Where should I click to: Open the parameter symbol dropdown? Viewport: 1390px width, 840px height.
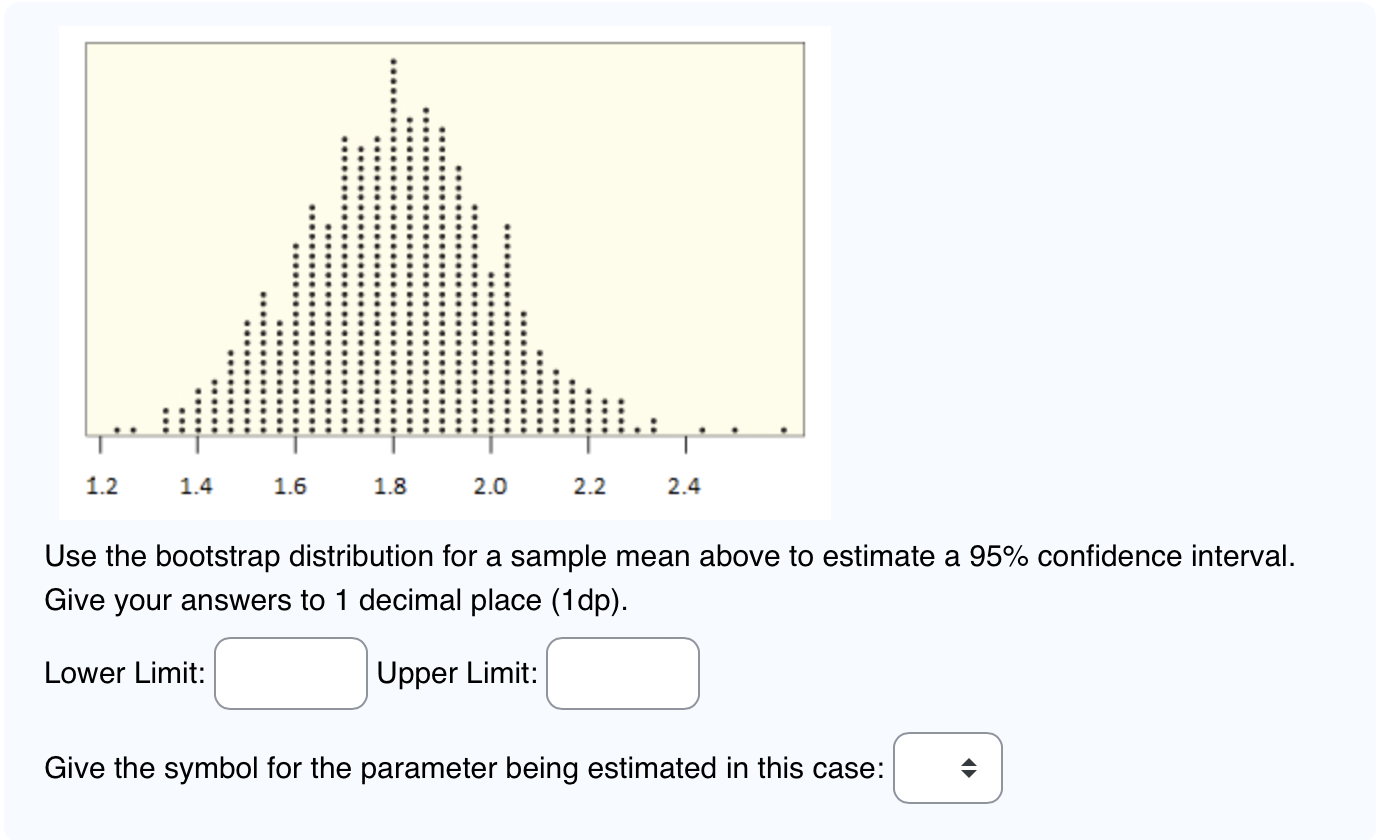click(947, 768)
